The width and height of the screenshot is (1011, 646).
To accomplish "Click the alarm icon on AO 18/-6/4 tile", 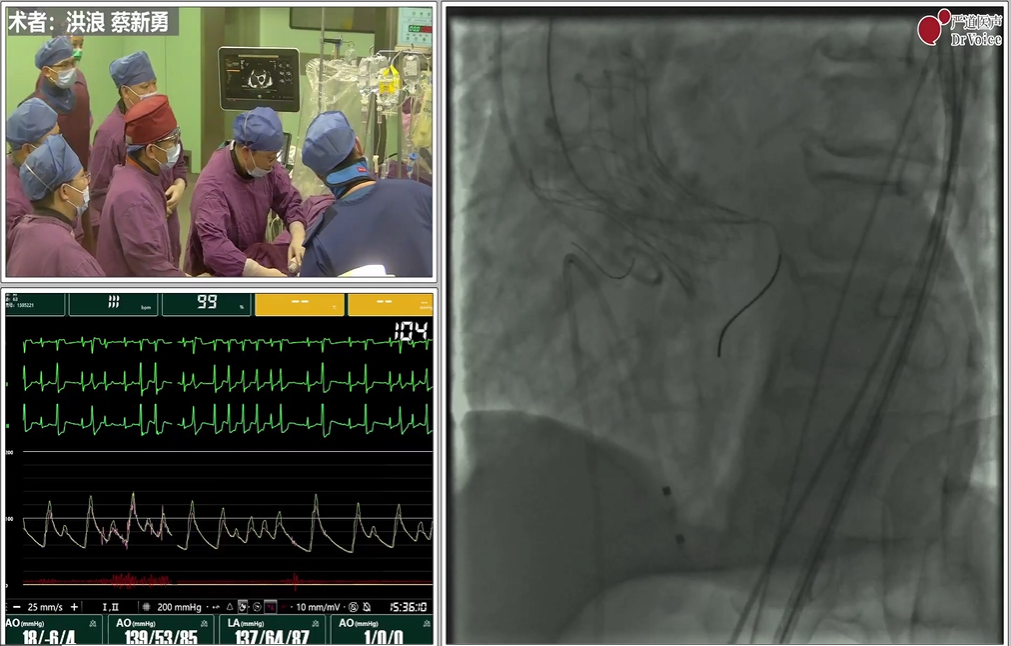I will click(93, 623).
